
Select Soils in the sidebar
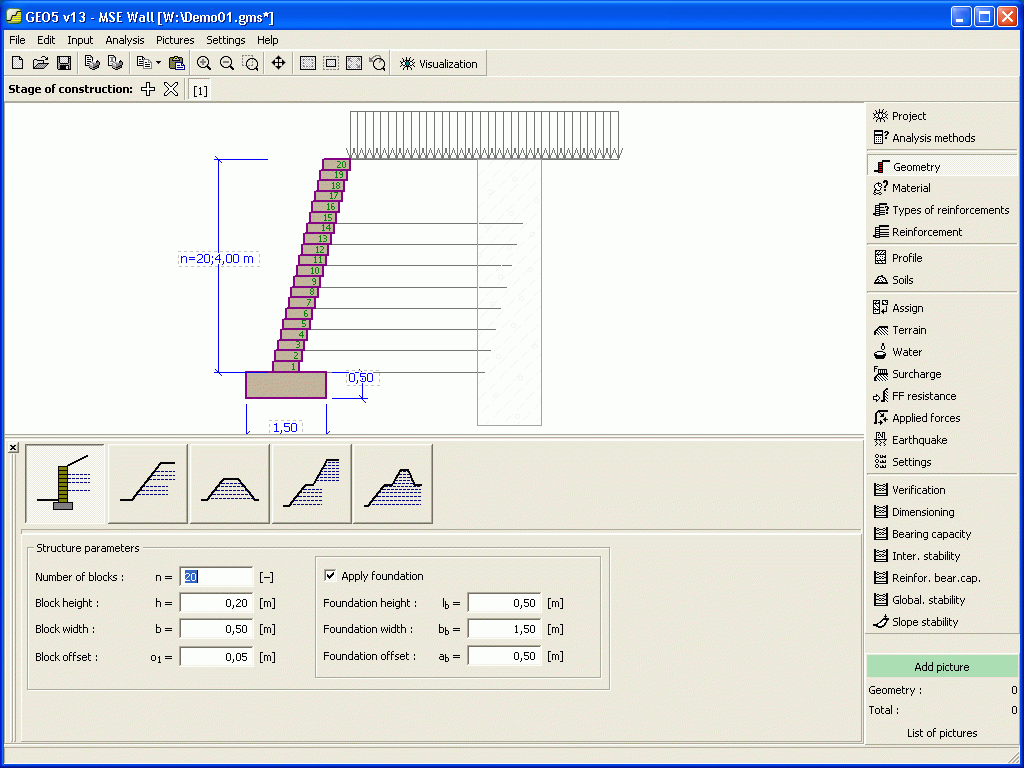[x=902, y=279]
